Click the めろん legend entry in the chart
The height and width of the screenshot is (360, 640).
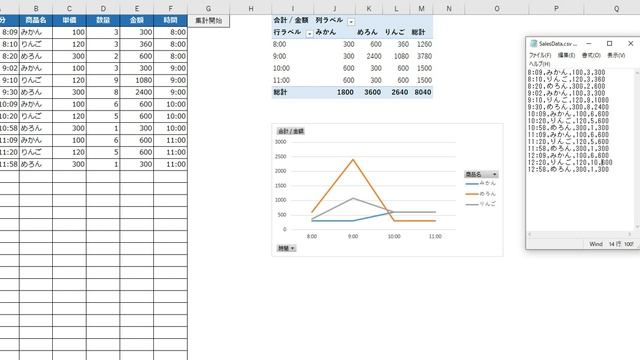(x=481, y=193)
